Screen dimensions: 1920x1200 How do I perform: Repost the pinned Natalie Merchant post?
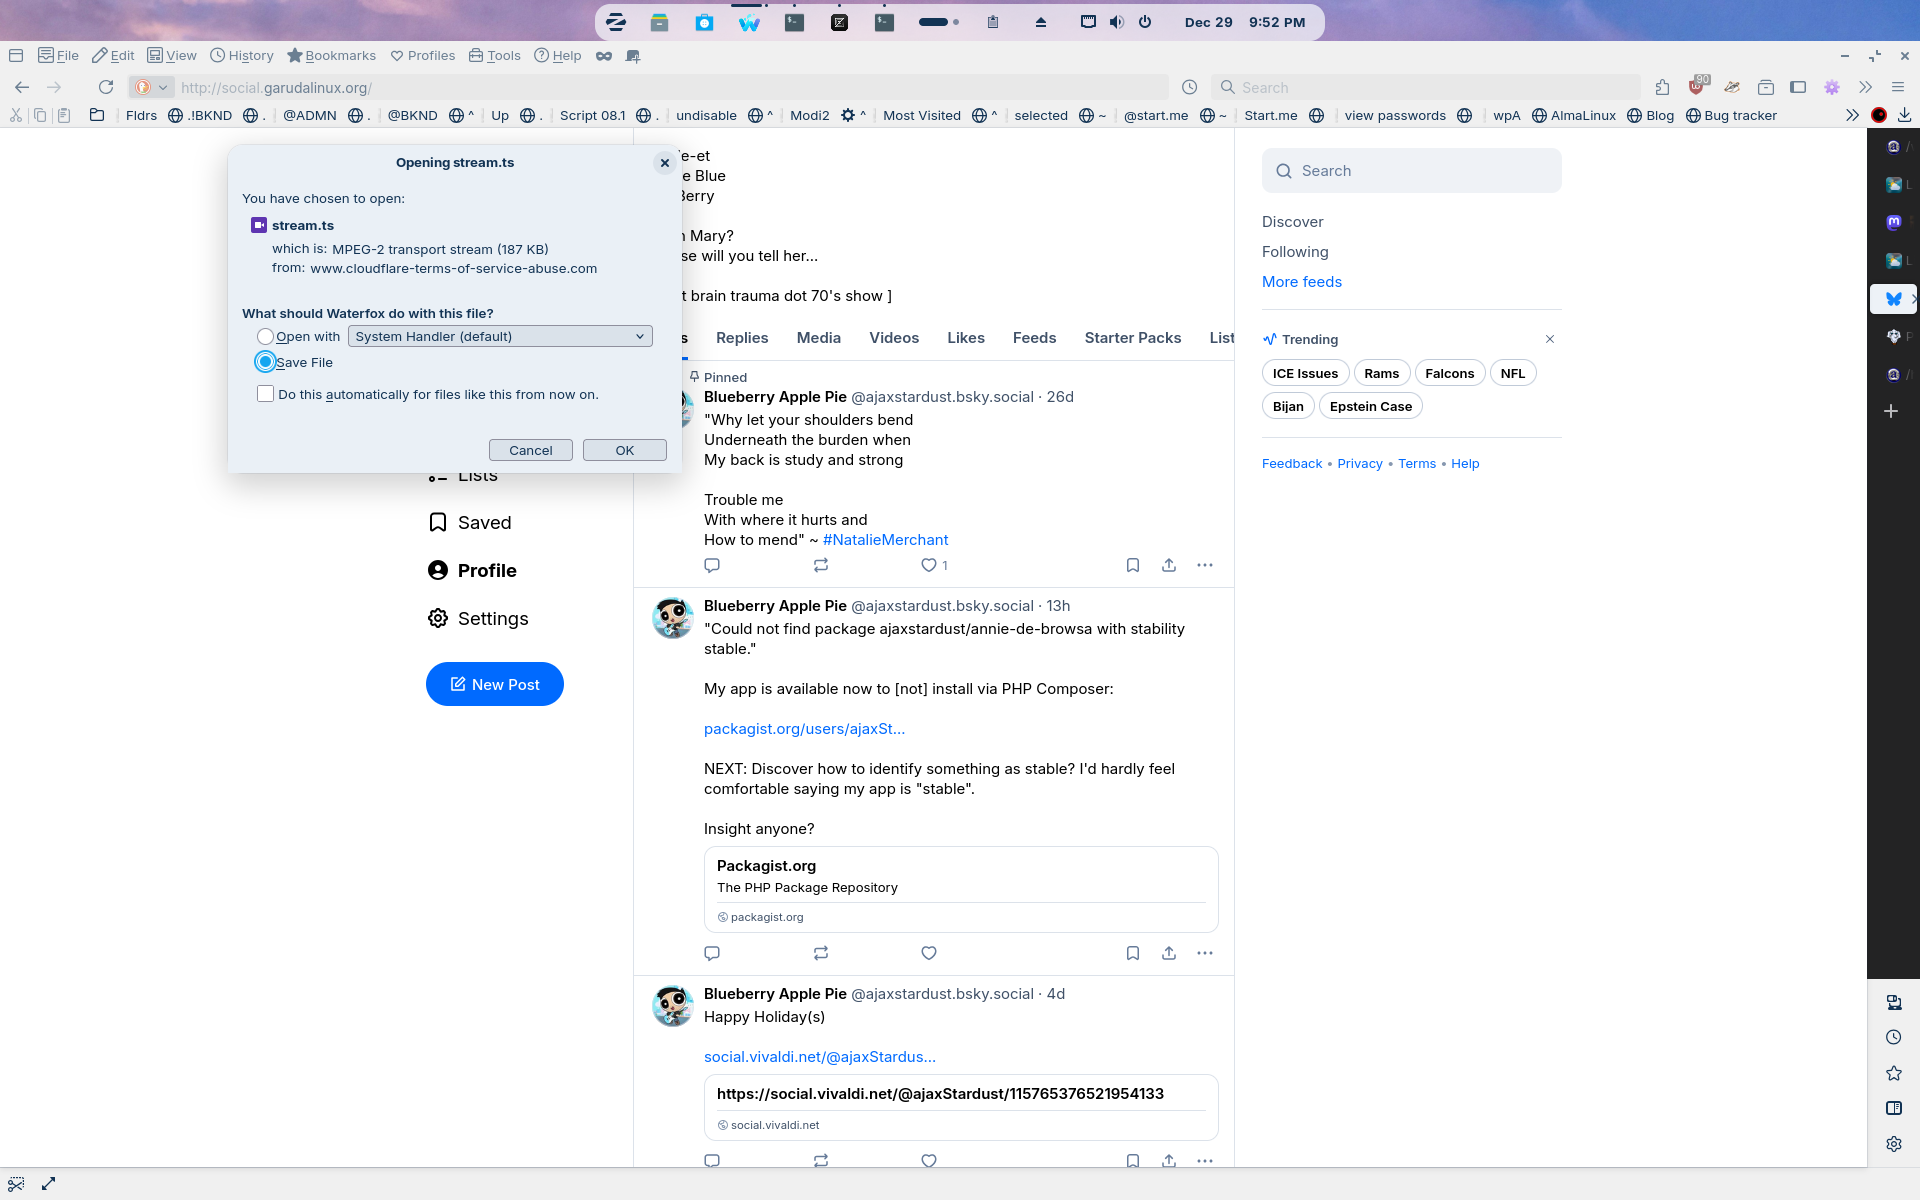pyautogui.click(x=820, y=565)
